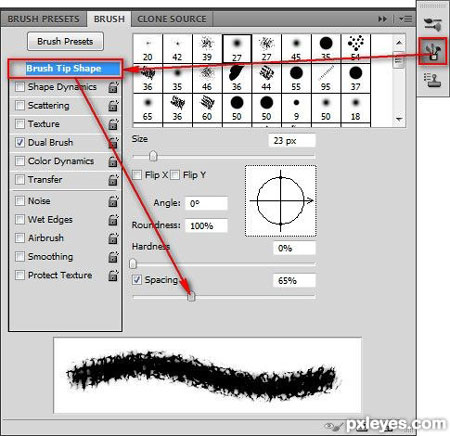Open the Clone Source stamp icon in dock
The image size is (450, 436).
(433, 80)
